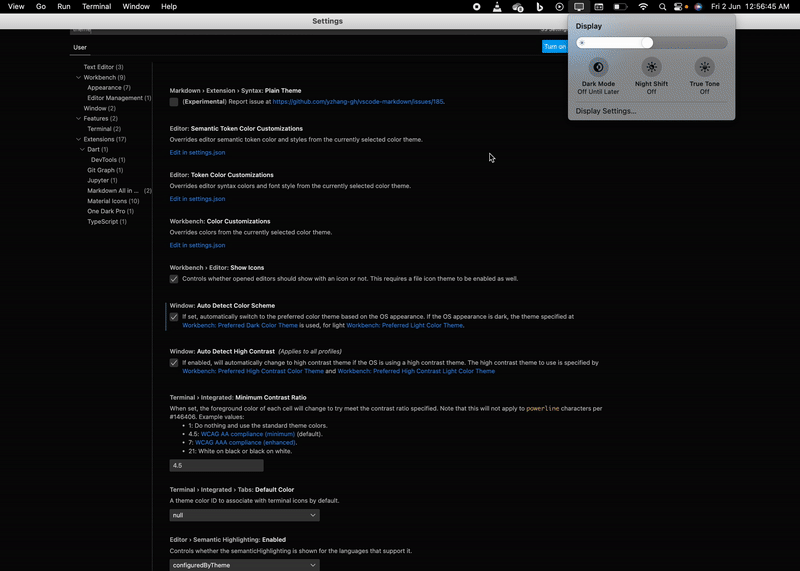800x571 pixels.
Task: Select Text Editor (3) in settings tree
Action: pyautogui.click(x=104, y=67)
